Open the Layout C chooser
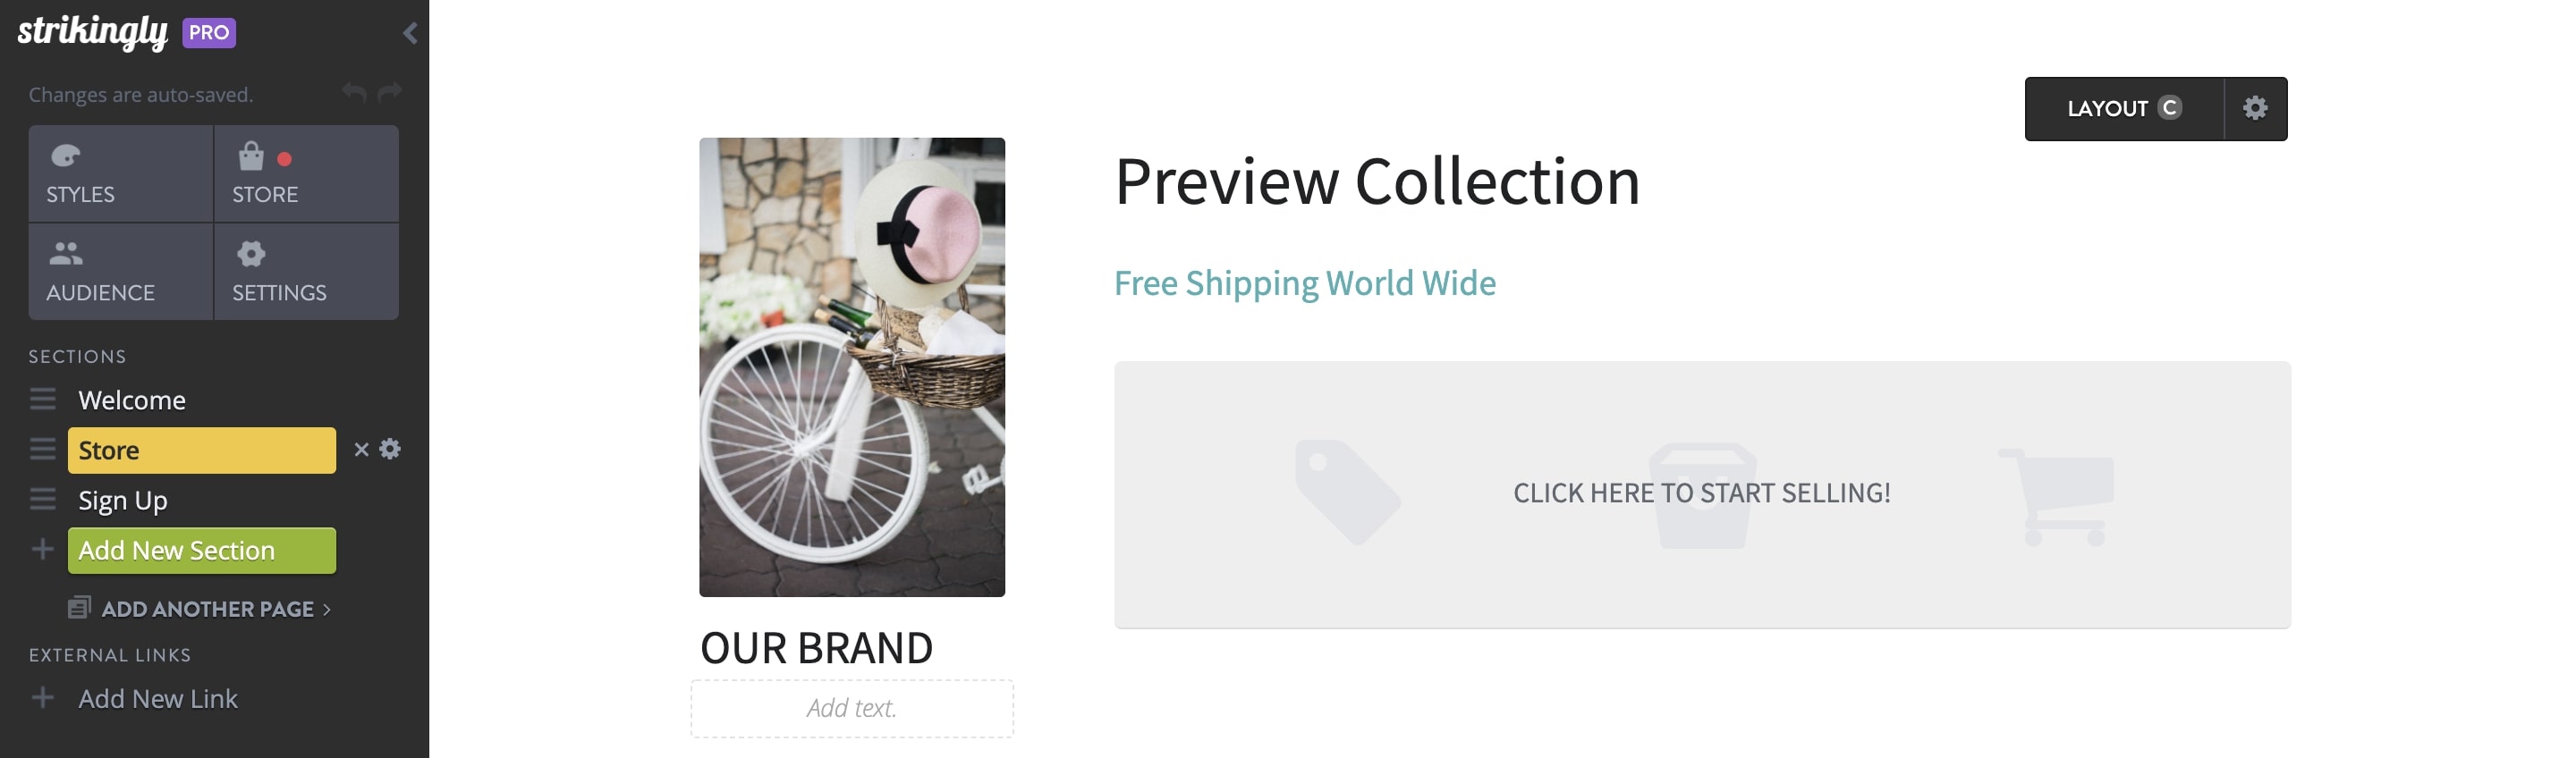The height and width of the screenshot is (758, 2576). tap(2125, 108)
